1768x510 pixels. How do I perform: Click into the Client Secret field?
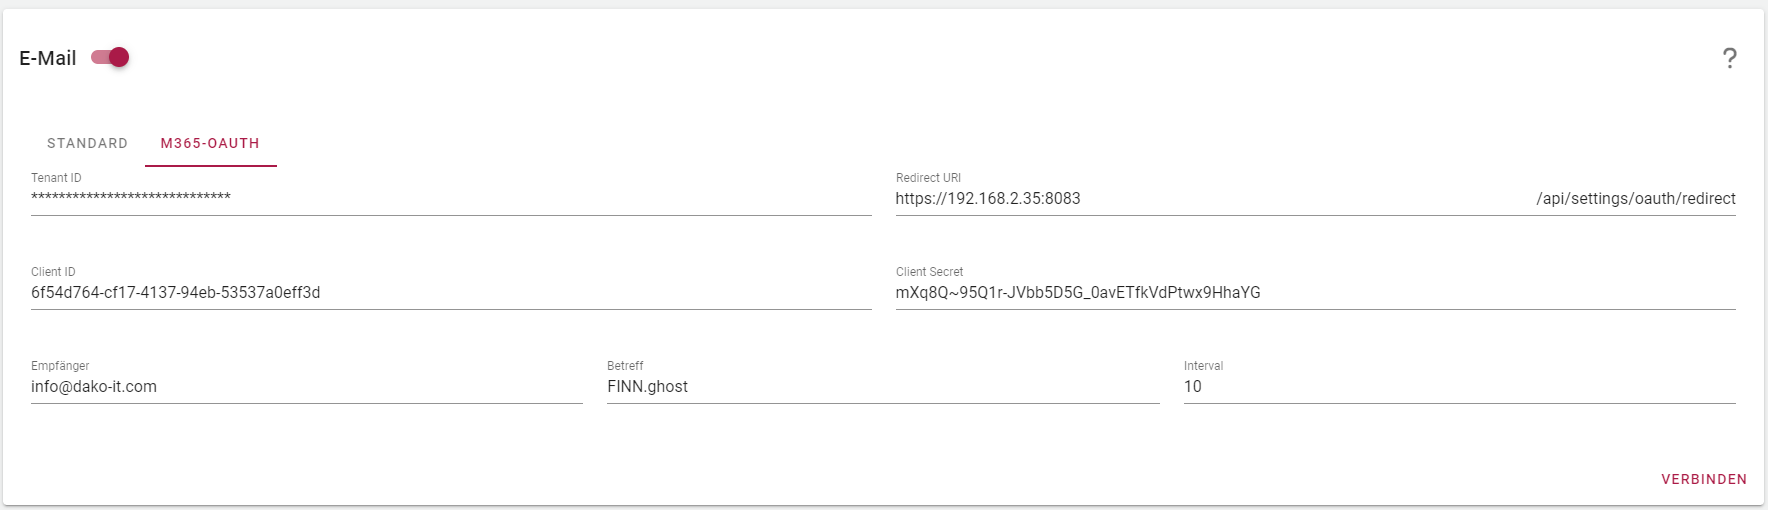coord(1316,292)
